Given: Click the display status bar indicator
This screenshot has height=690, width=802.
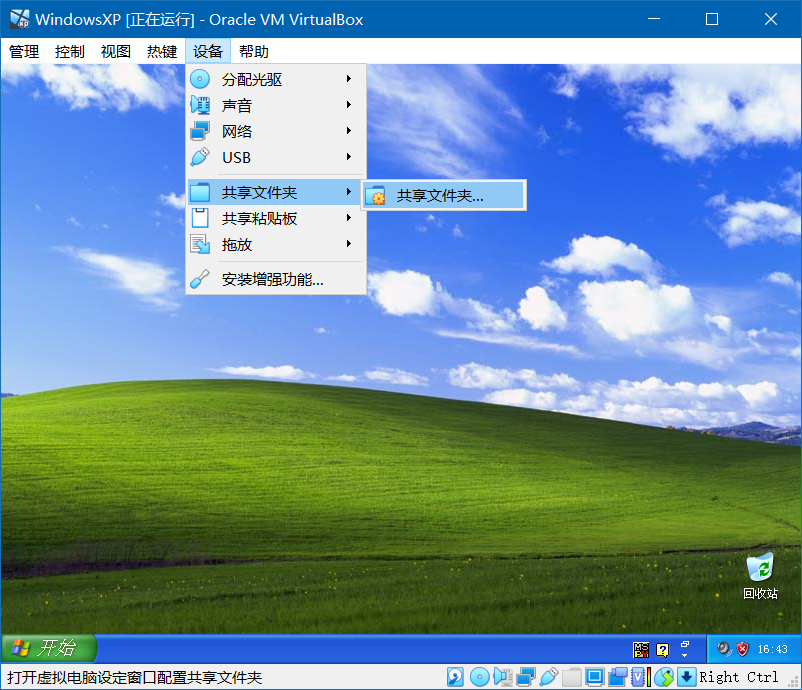Looking at the screenshot, I should 594,677.
